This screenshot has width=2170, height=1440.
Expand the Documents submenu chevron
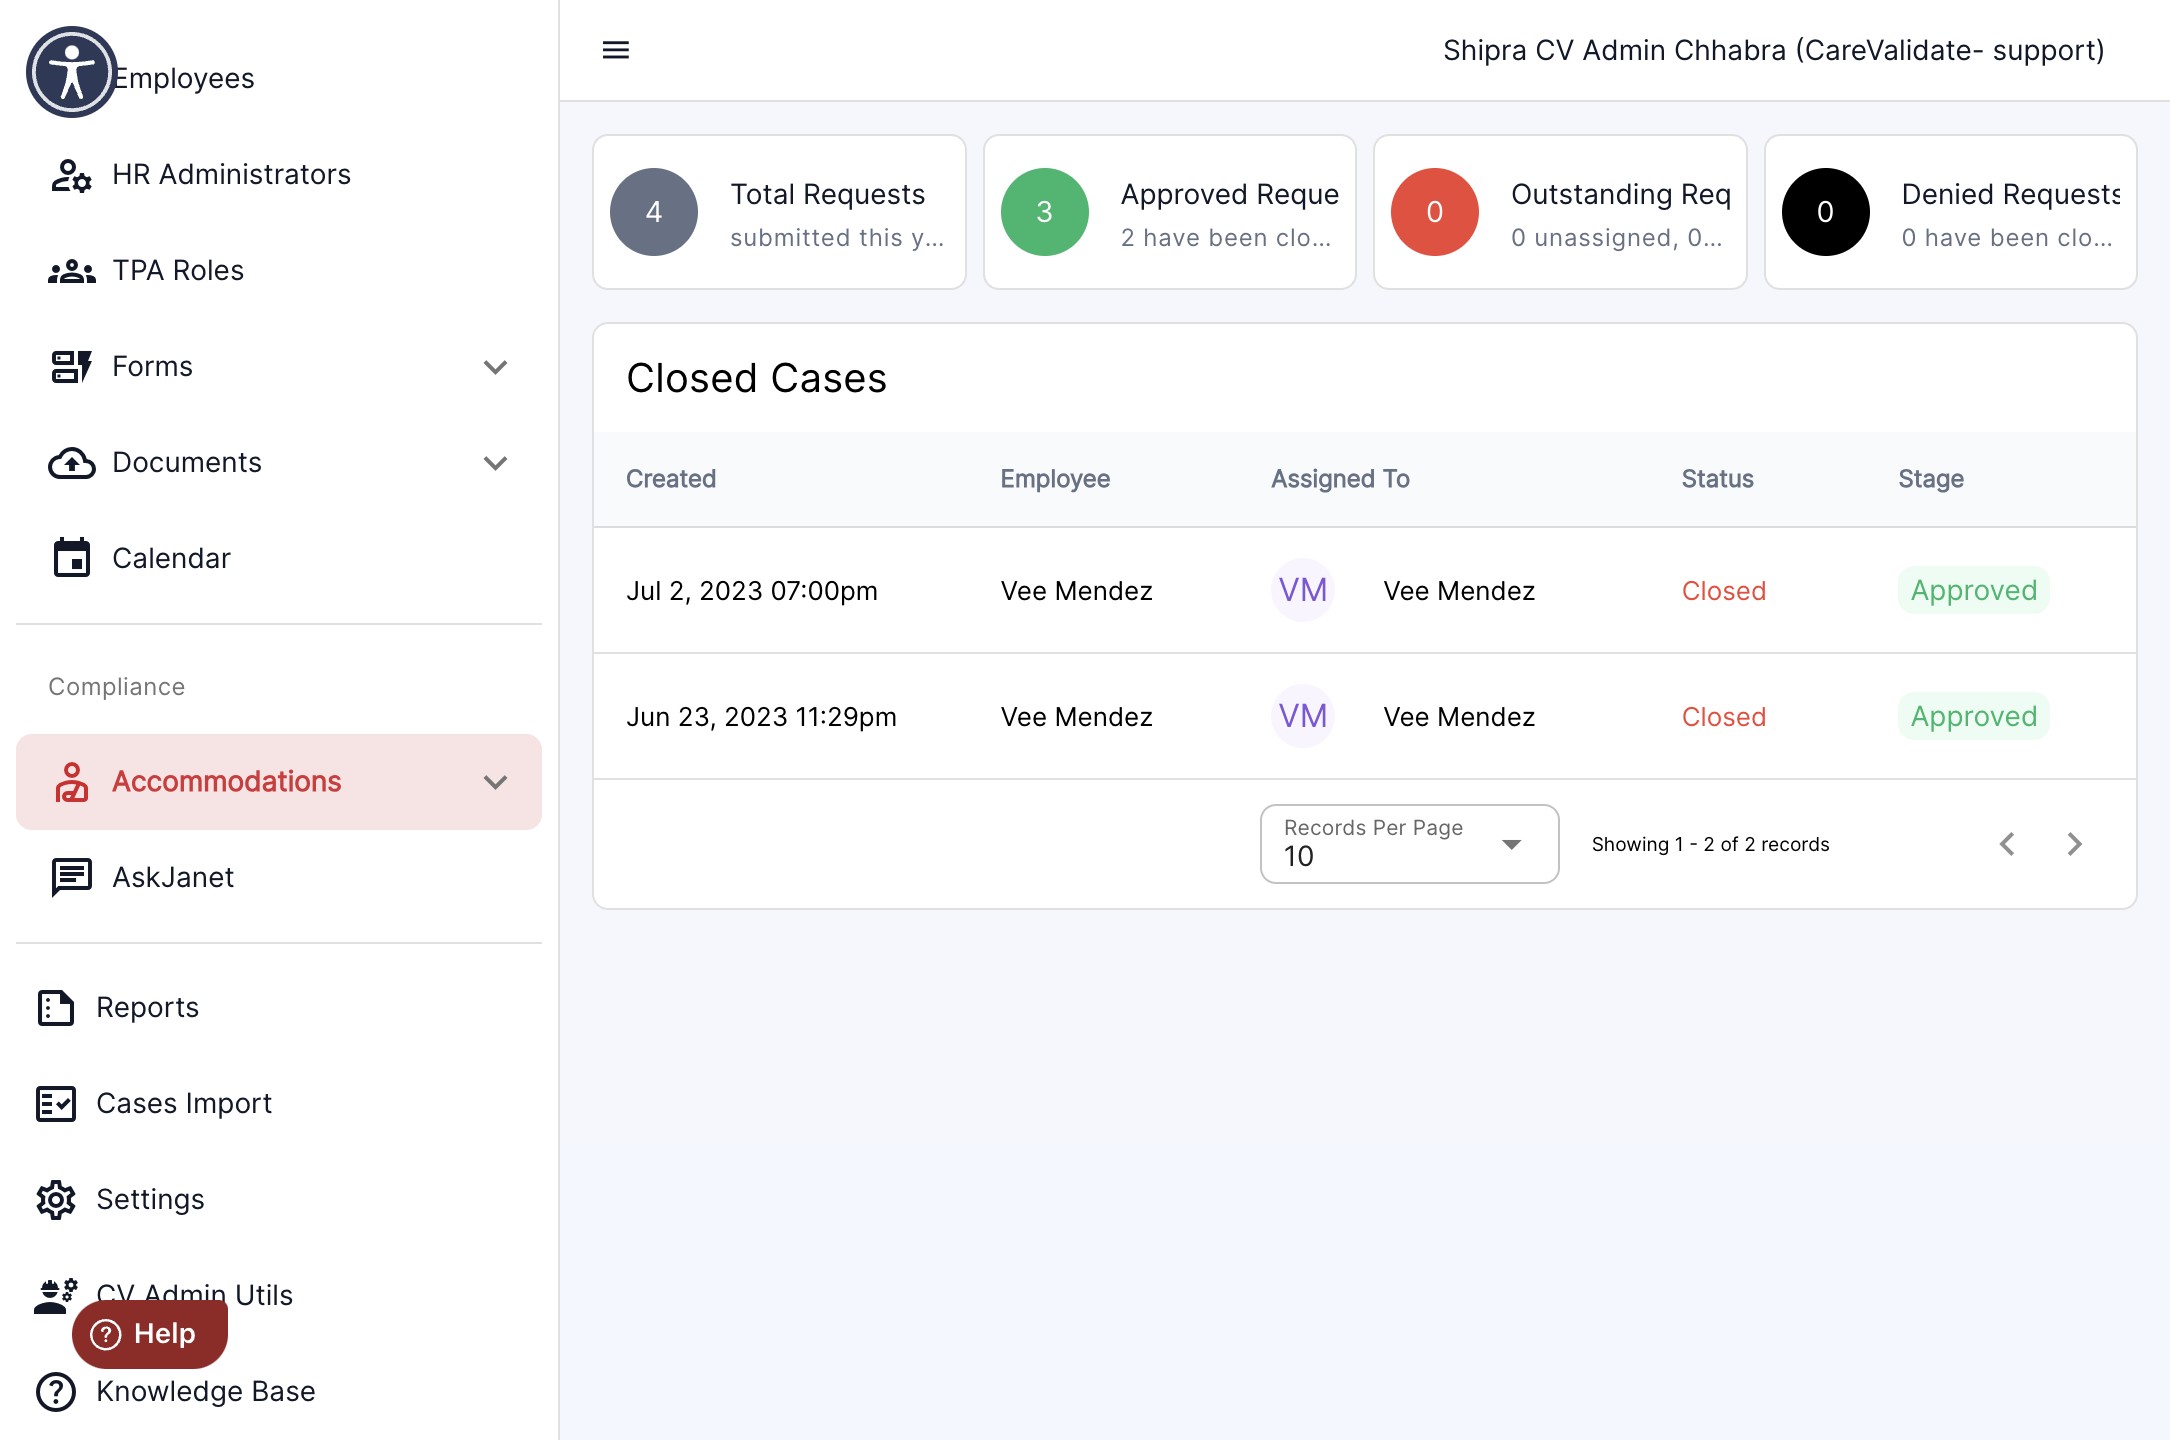click(495, 463)
